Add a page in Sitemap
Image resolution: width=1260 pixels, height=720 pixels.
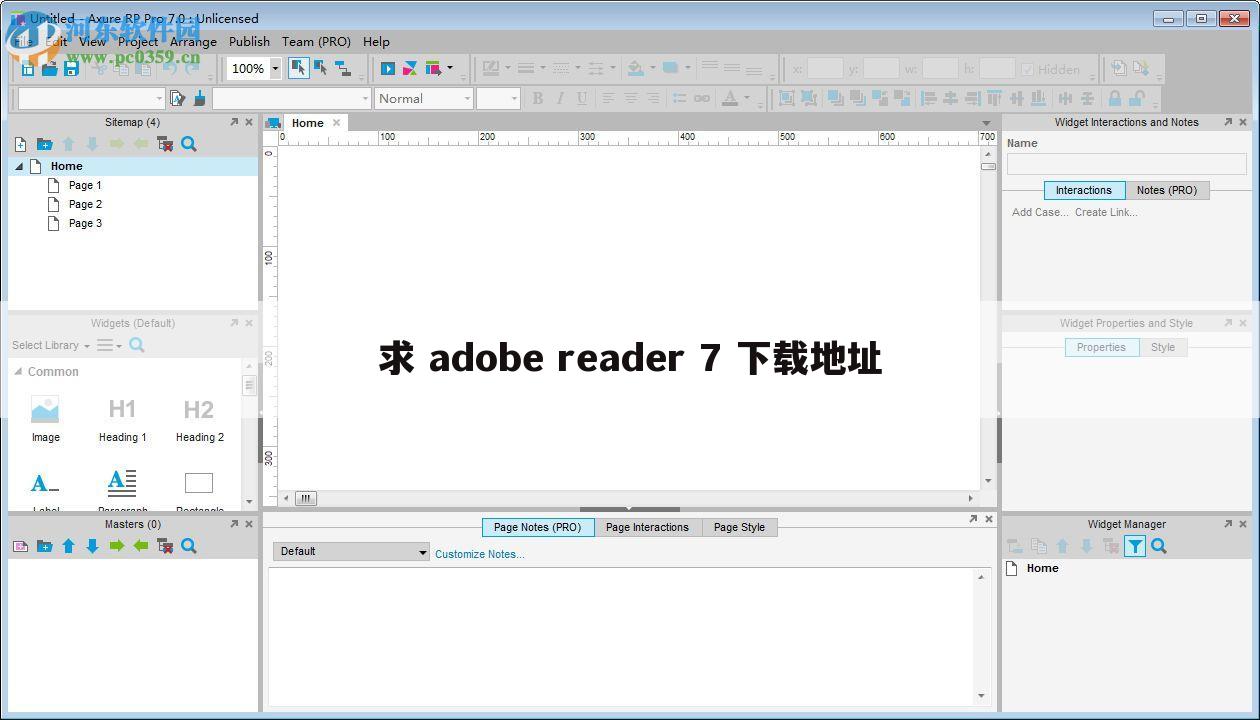pyautogui.click(x=20, y=144)
